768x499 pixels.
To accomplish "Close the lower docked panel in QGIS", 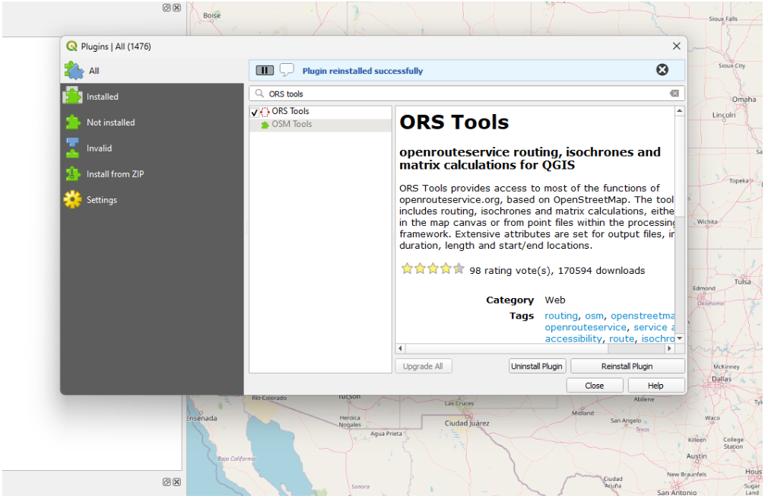I will [x=177, y=482].
